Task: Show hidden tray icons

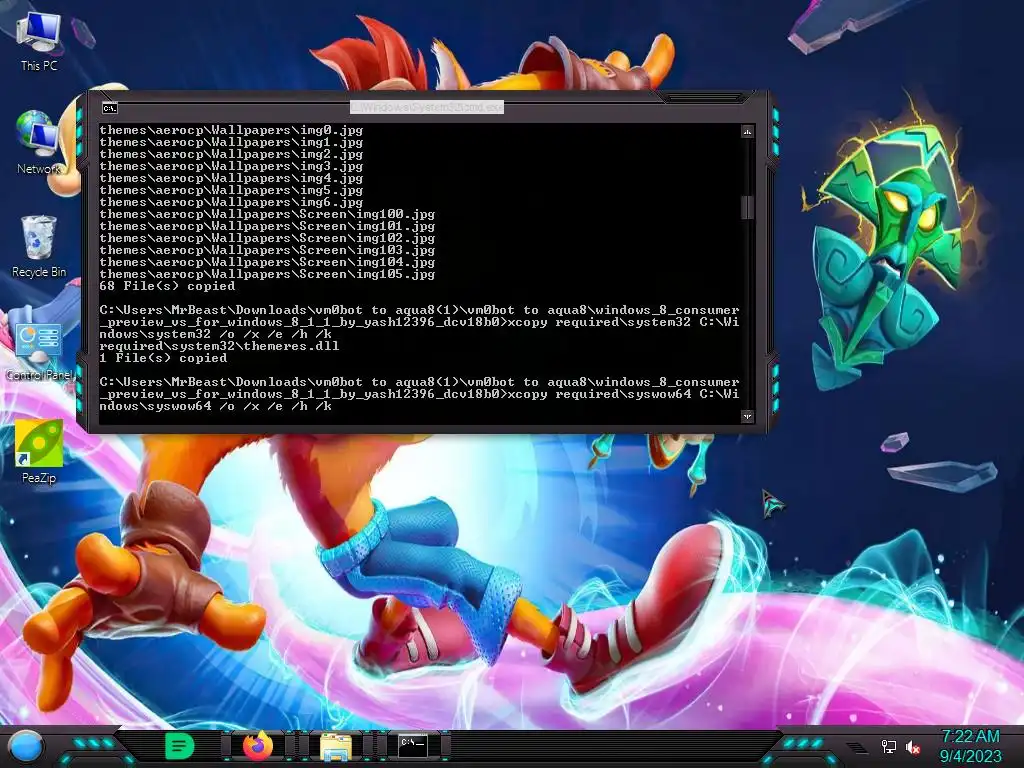Action: (856, 748)
